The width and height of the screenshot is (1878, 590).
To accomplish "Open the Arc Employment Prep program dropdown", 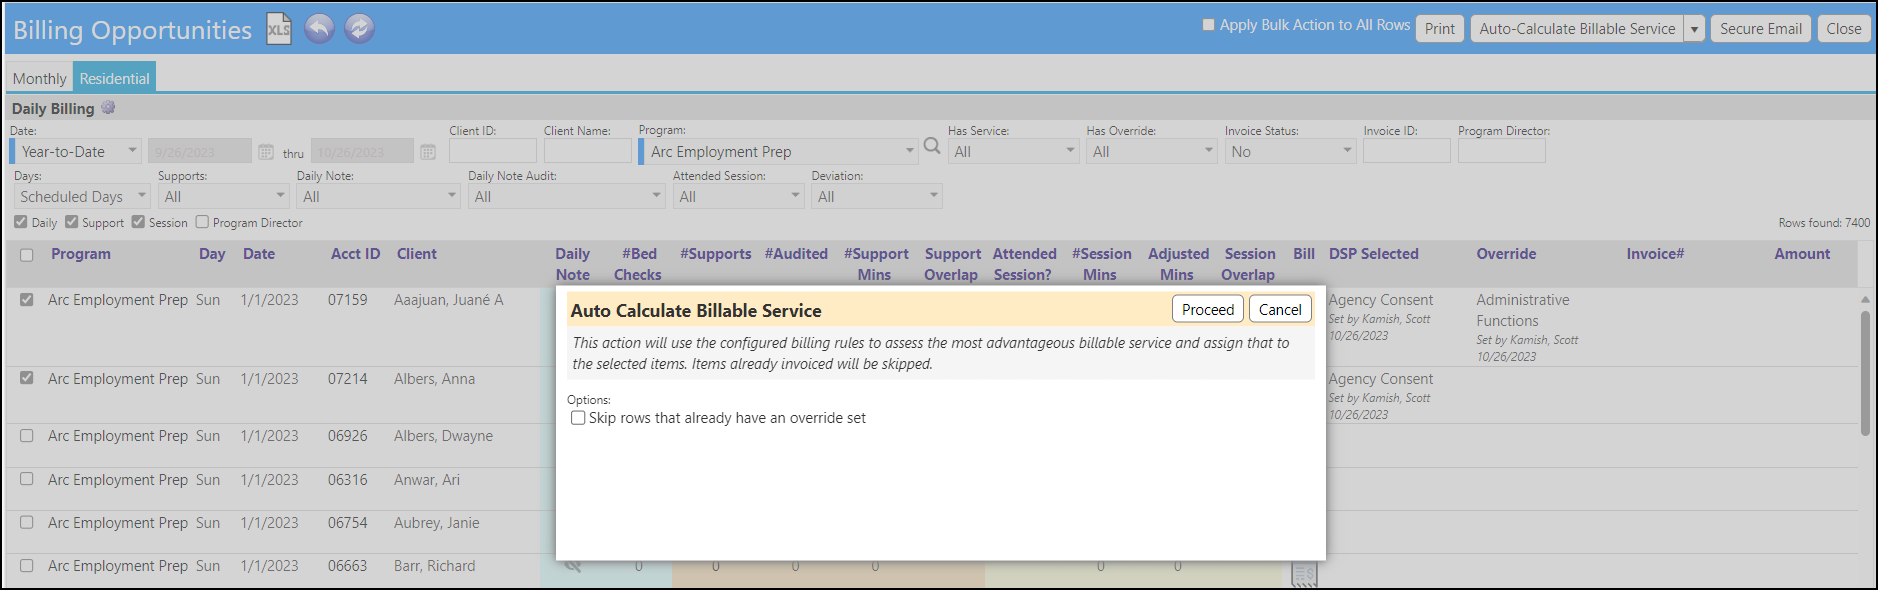I will tap(778, 151).
